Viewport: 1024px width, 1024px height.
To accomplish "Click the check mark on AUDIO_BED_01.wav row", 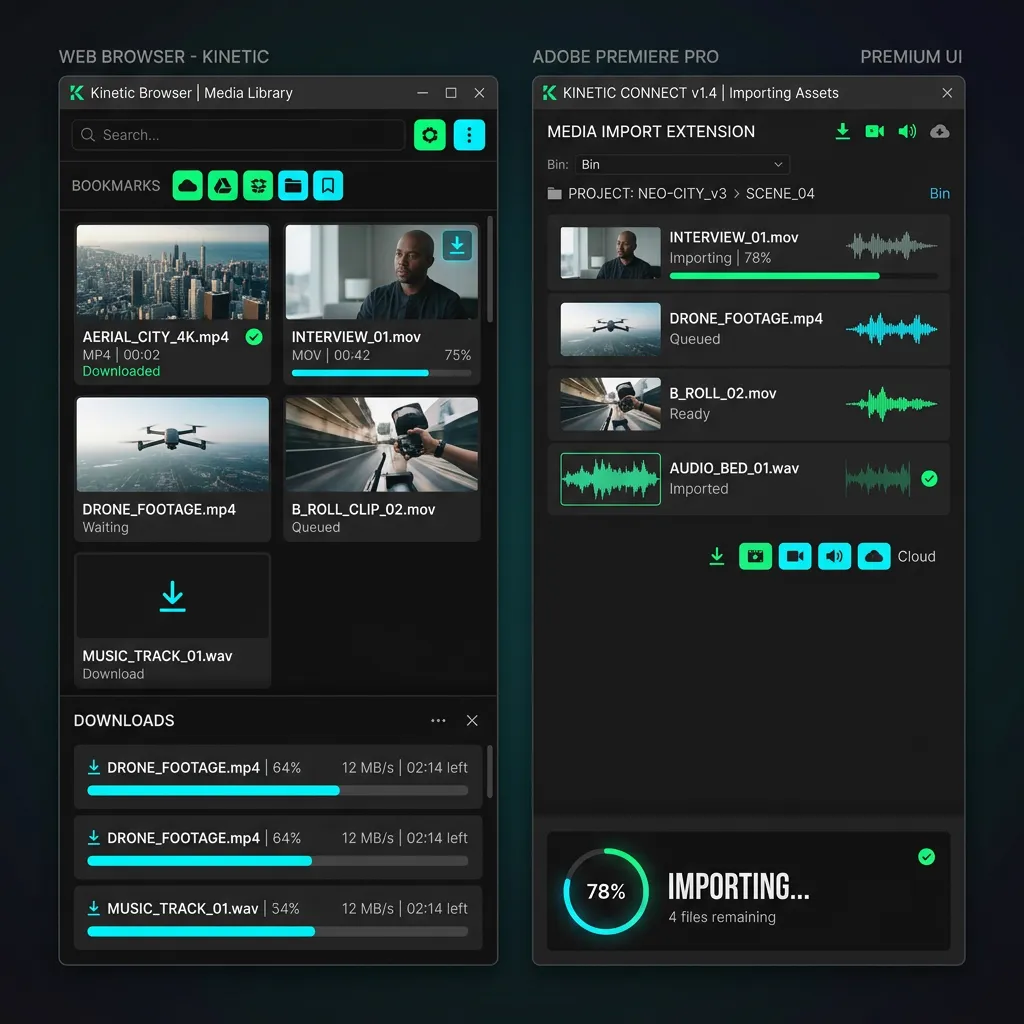I will pos(929,479).
